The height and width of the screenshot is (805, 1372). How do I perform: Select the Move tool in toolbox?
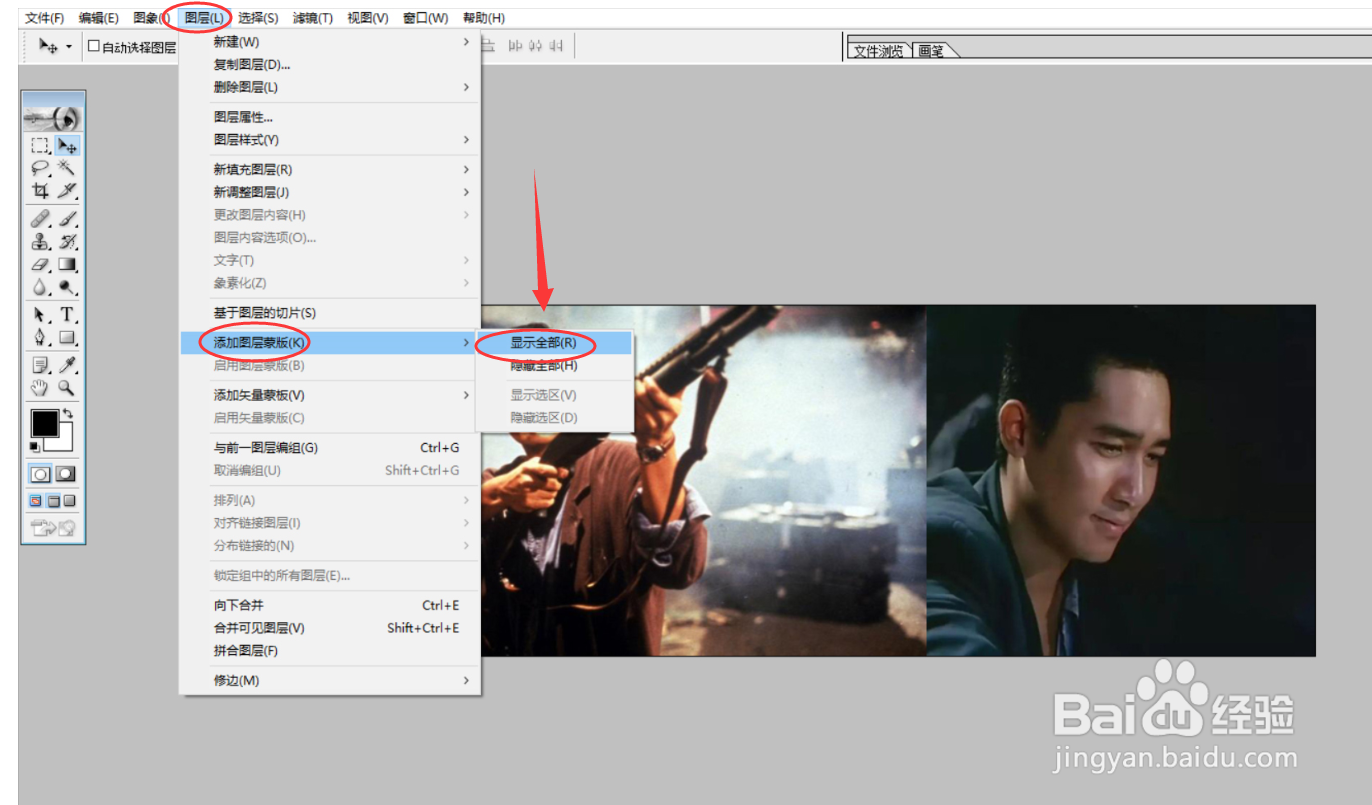pos(67,146)
